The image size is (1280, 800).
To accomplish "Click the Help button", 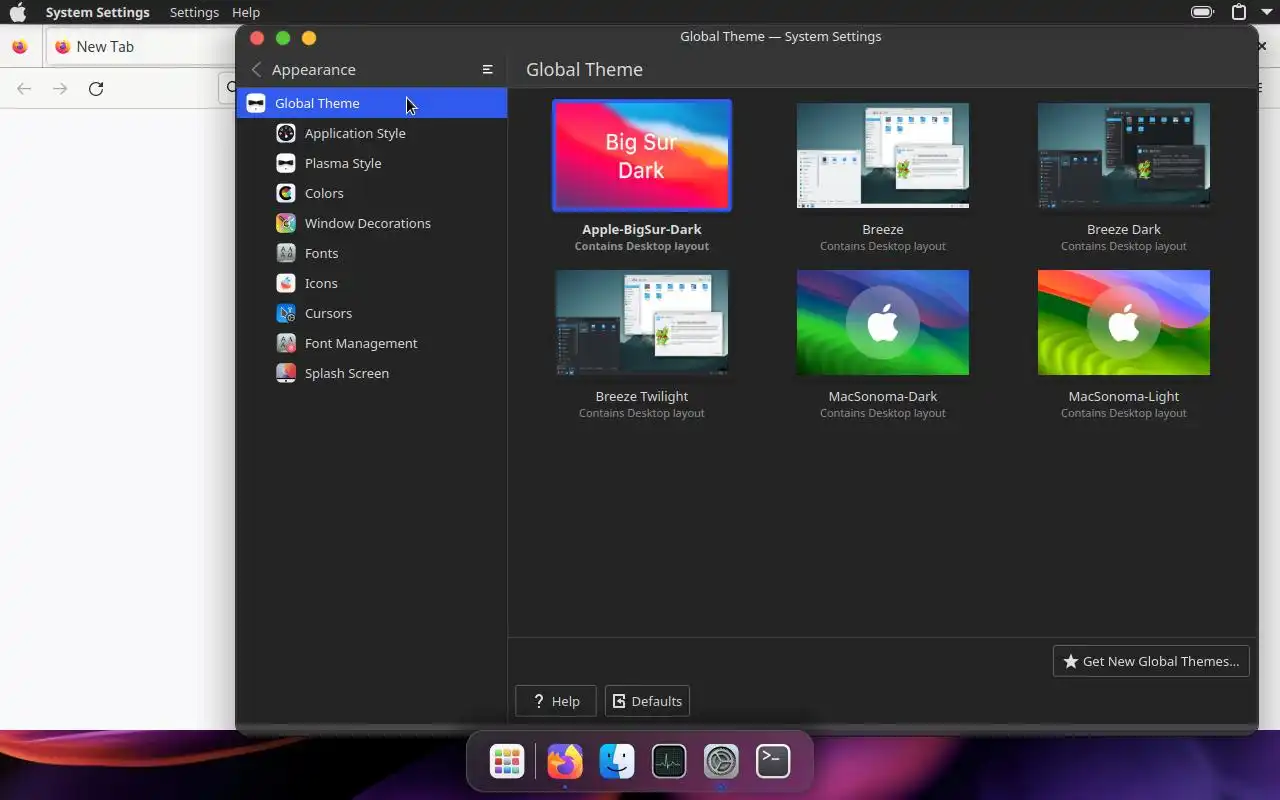I will 555,701.
